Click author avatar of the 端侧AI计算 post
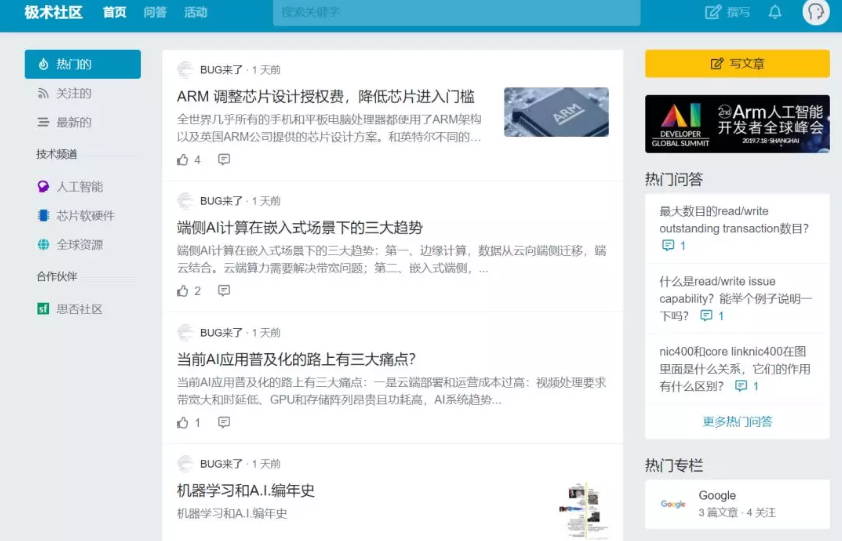The image size is (842, 541). tap(185, 201)
